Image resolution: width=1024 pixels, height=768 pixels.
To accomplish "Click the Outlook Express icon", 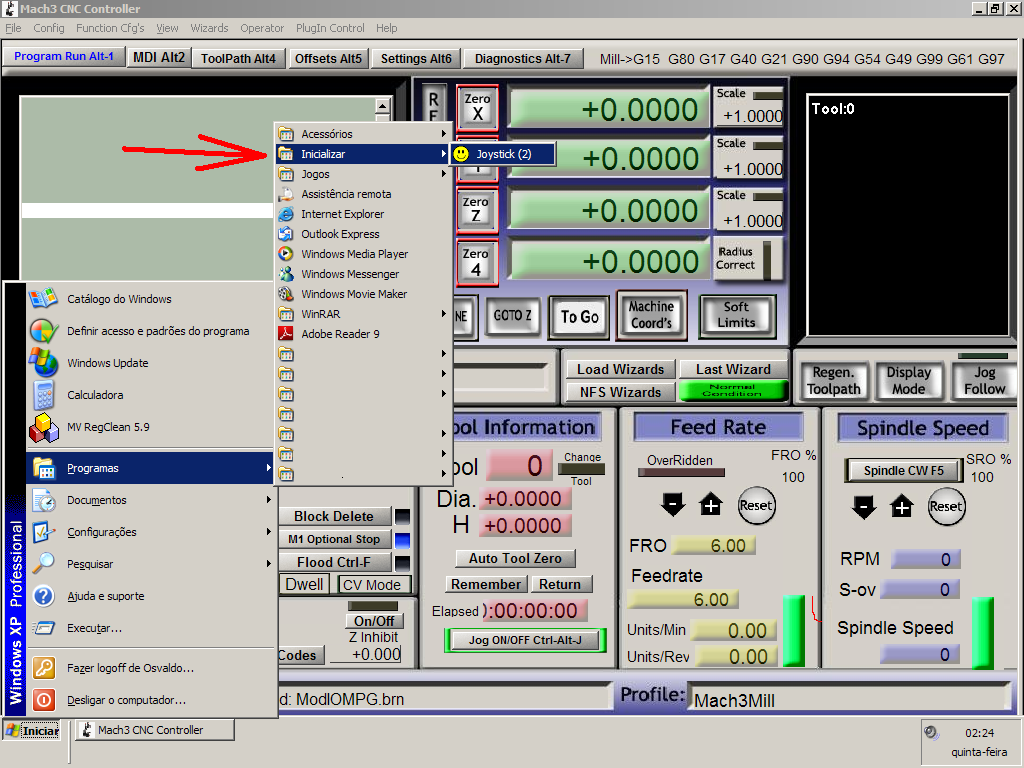I will (286, 234).
